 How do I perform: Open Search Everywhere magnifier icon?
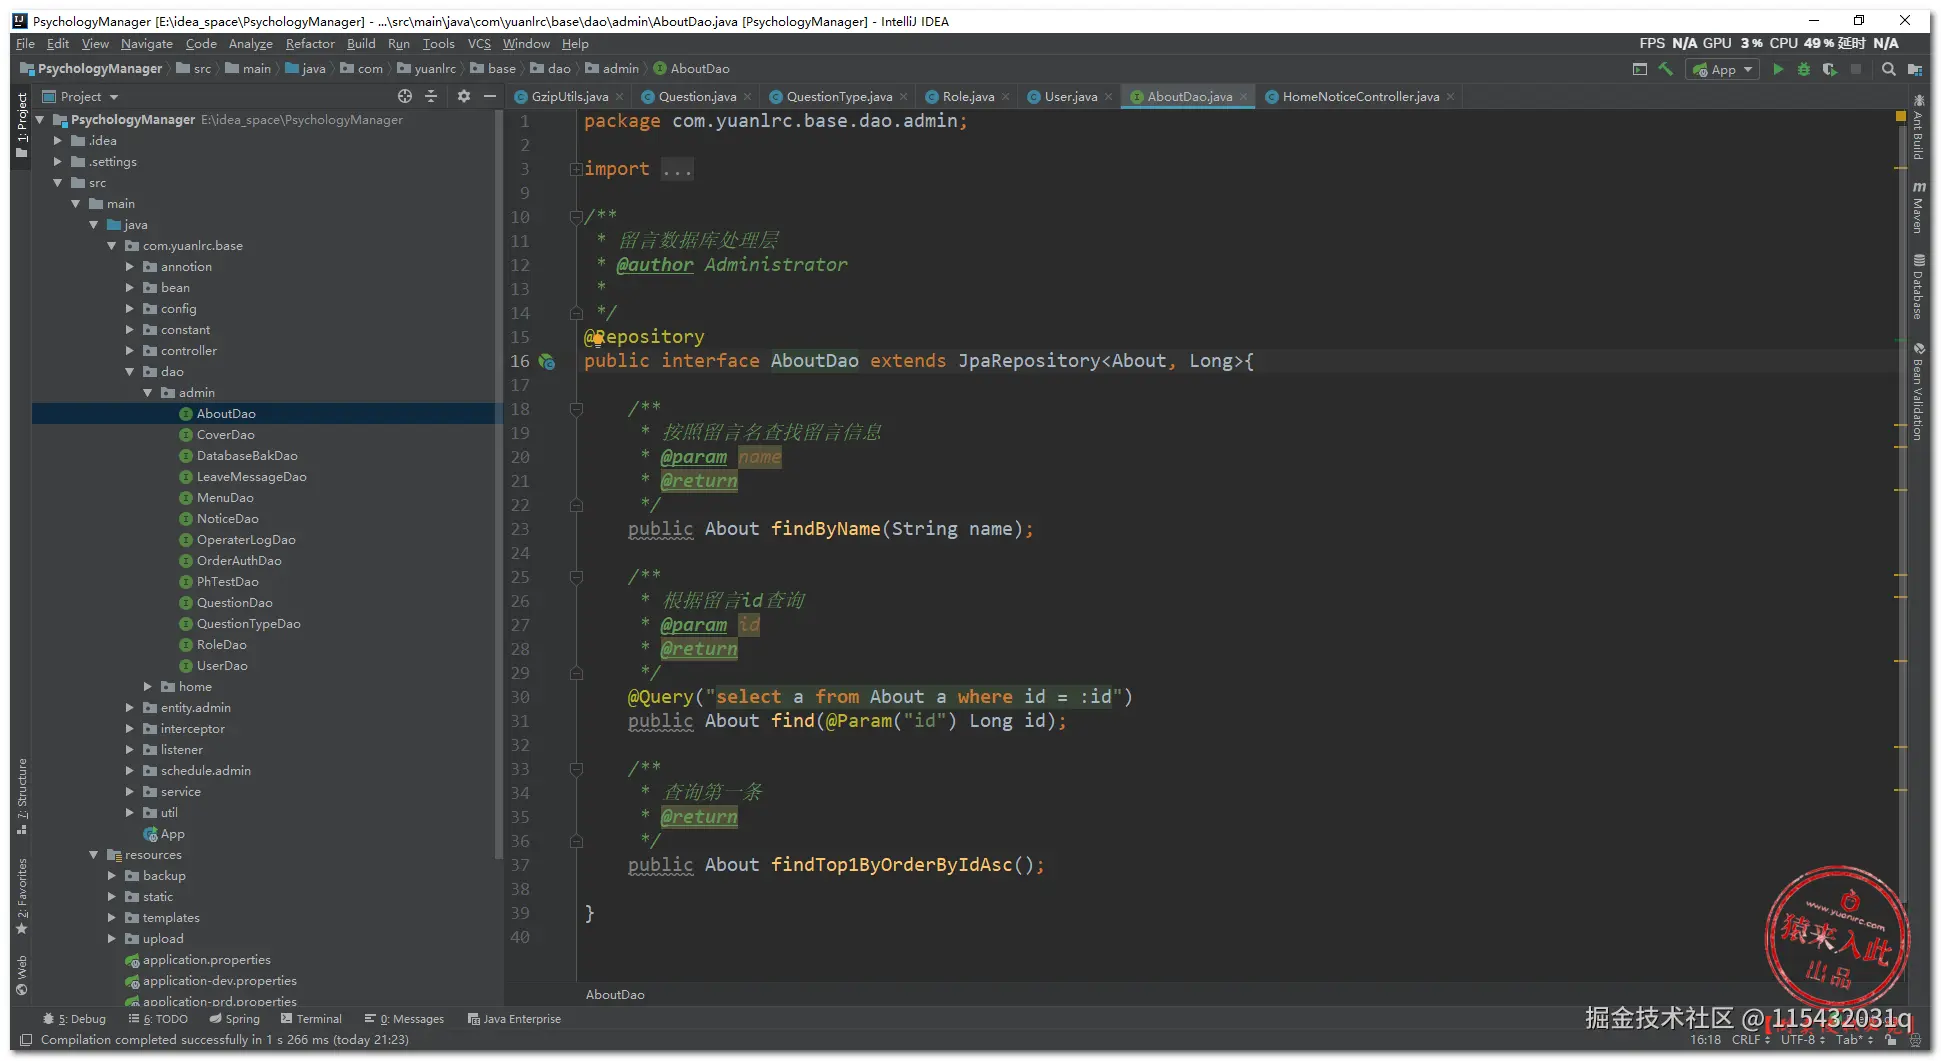(1888, 69)
